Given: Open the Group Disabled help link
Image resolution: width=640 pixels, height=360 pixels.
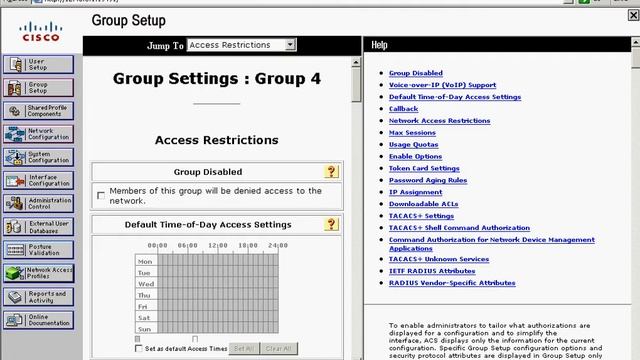Looking at the screenshot, I should point(416,73).
